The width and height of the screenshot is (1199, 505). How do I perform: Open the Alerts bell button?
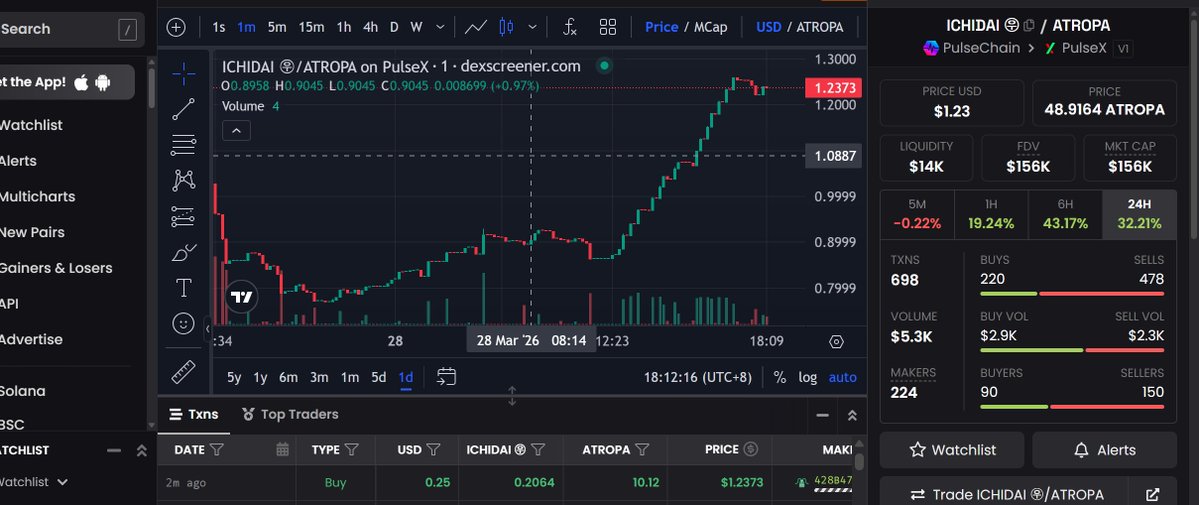pos(1104,450)
